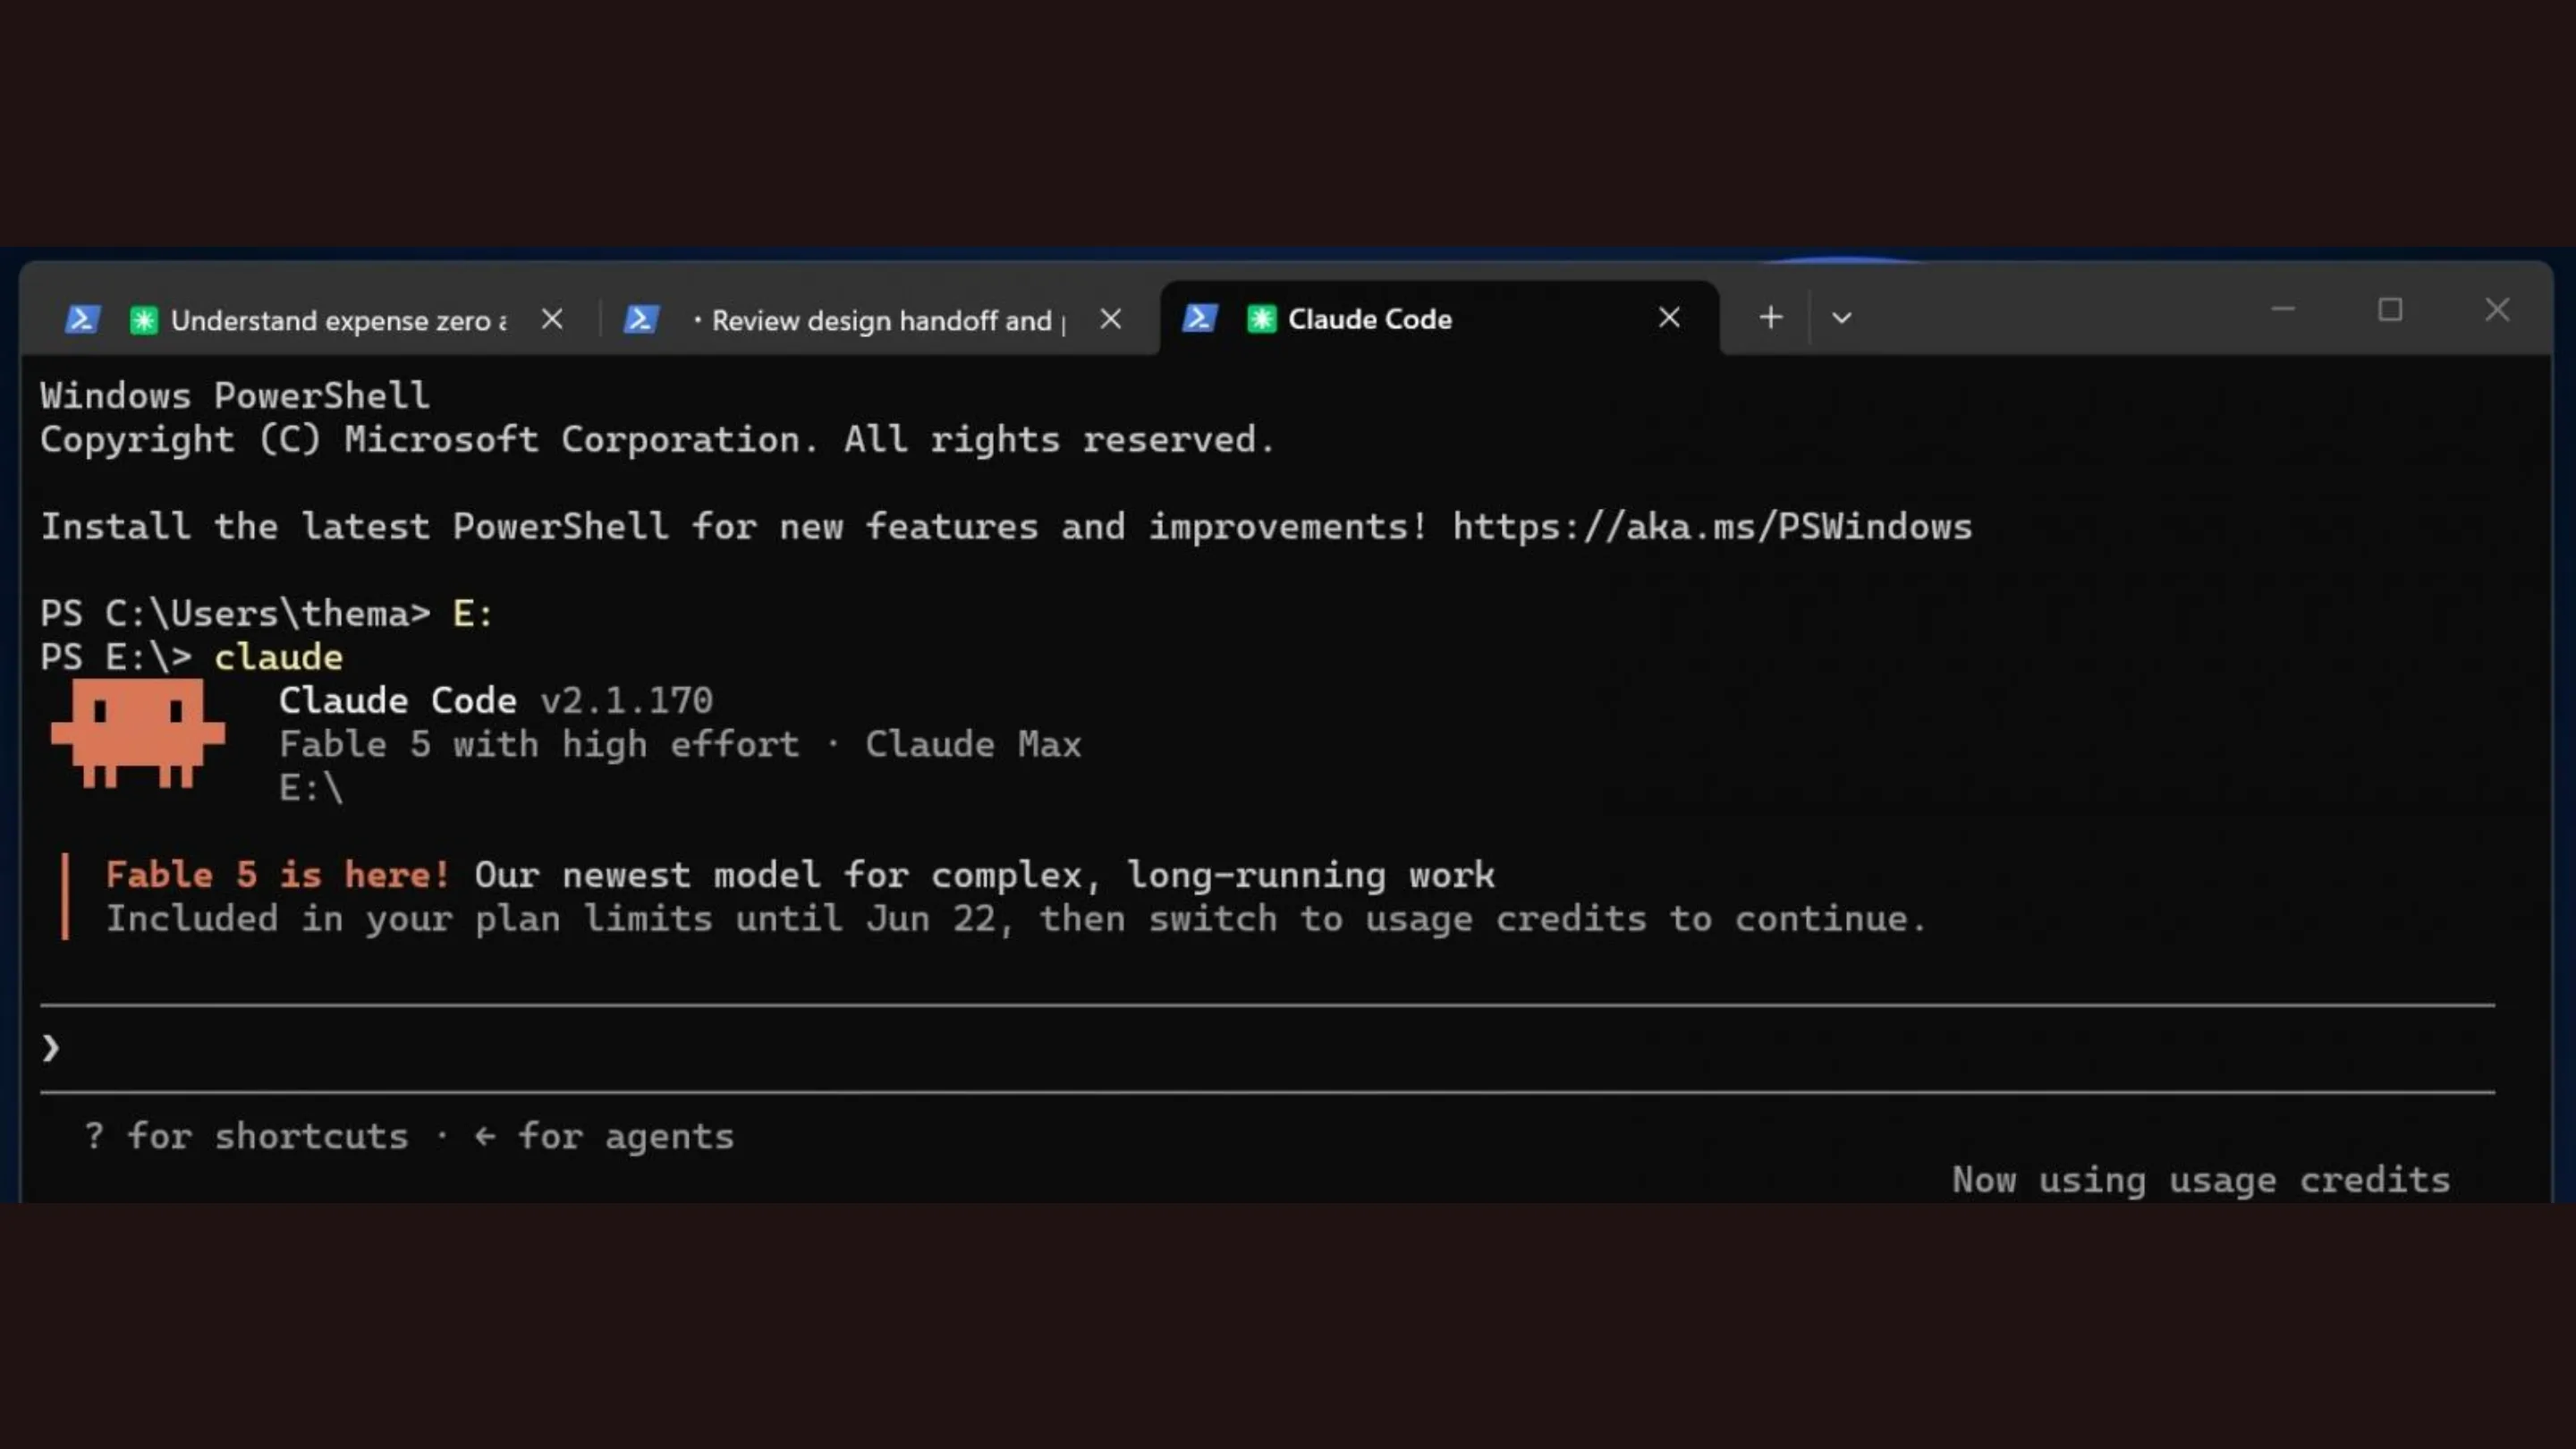Focus the Claude Code prompt input
The width and height of the screenshot is (2576, 1449).
click(1268, 1048)
